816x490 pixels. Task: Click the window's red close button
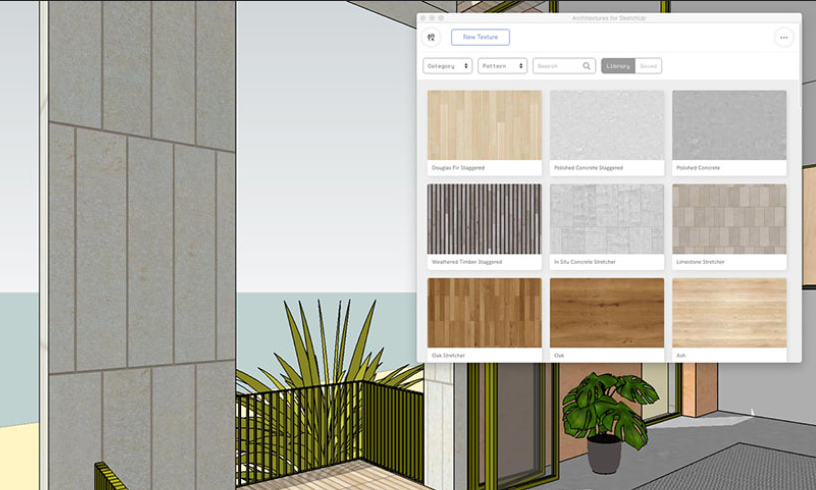[x=423, y=18]
